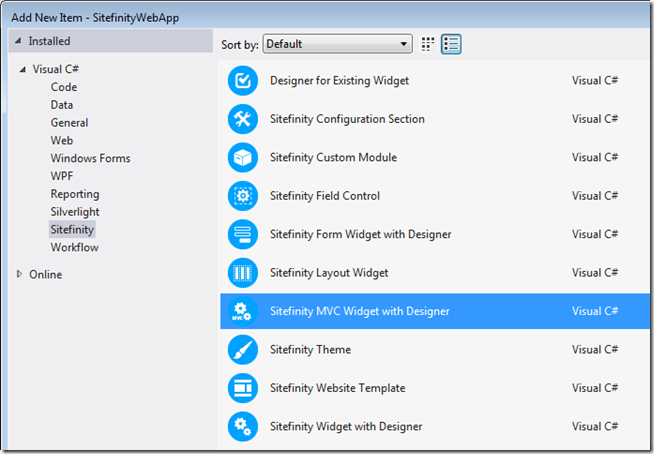Switch to medium icons list view
Viewport: 654px width, 454px height.
[451, 44]
